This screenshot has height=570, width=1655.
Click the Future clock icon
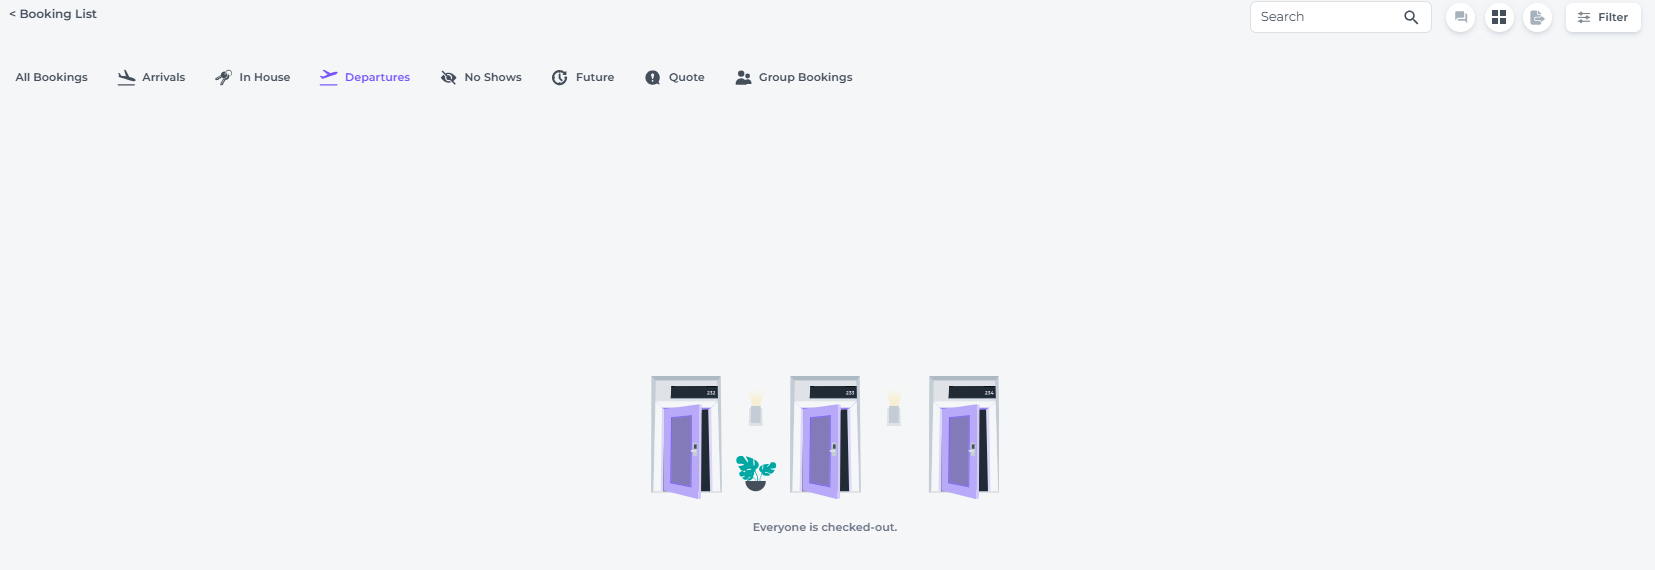coord(559,77)
